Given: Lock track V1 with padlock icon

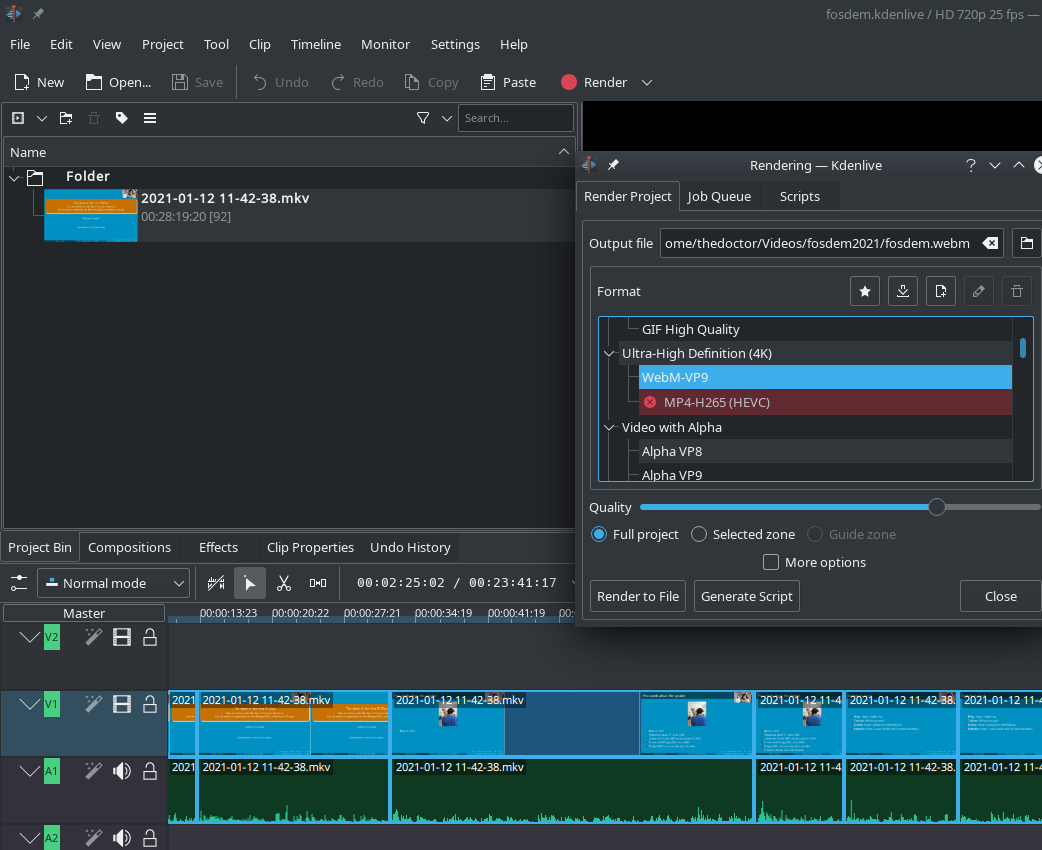Looking at the screenshot, I should coord(150,705).
